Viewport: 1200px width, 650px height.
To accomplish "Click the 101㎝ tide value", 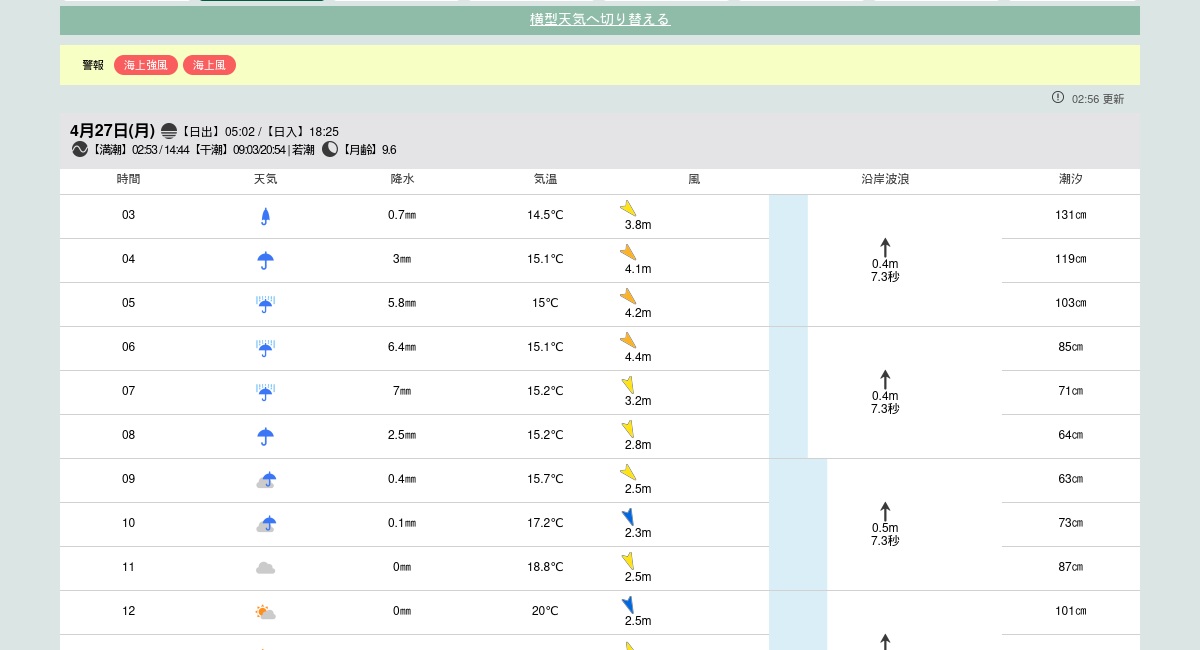I will coord(1071,612).
